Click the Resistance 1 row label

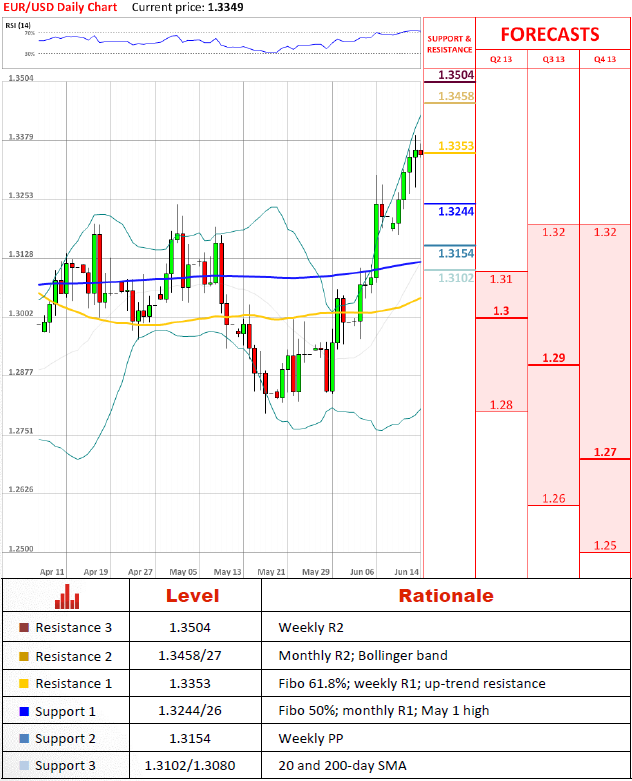[x=74, y=683]
